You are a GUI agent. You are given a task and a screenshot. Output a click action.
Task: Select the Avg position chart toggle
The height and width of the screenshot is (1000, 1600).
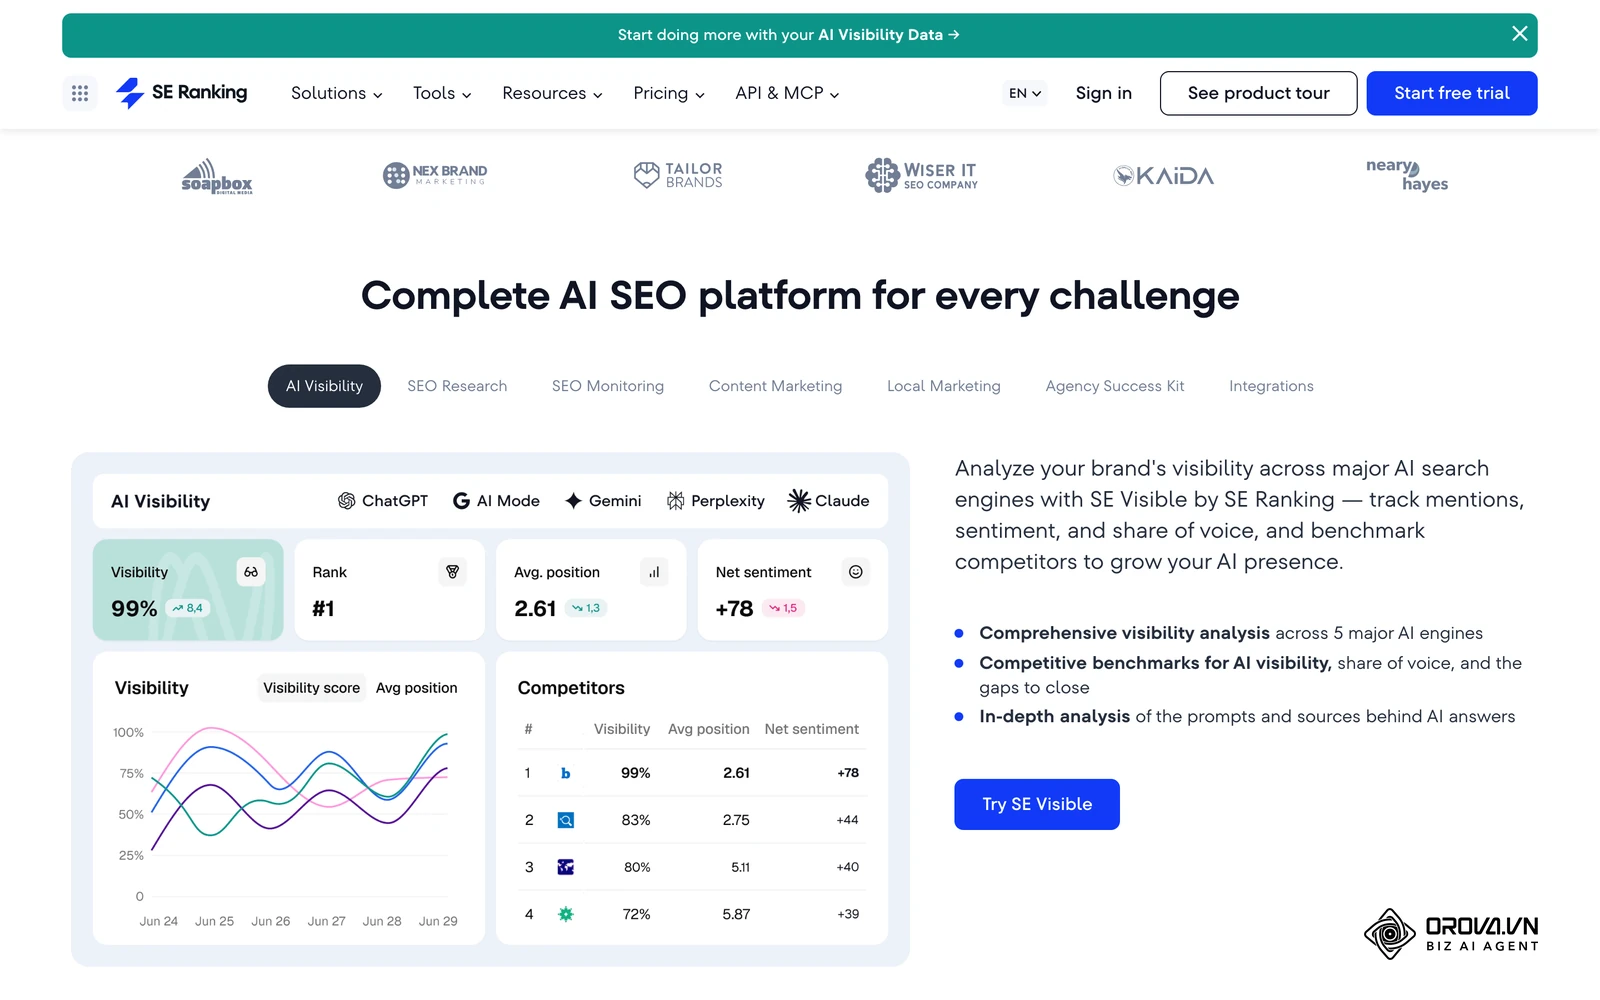[416, 688]
